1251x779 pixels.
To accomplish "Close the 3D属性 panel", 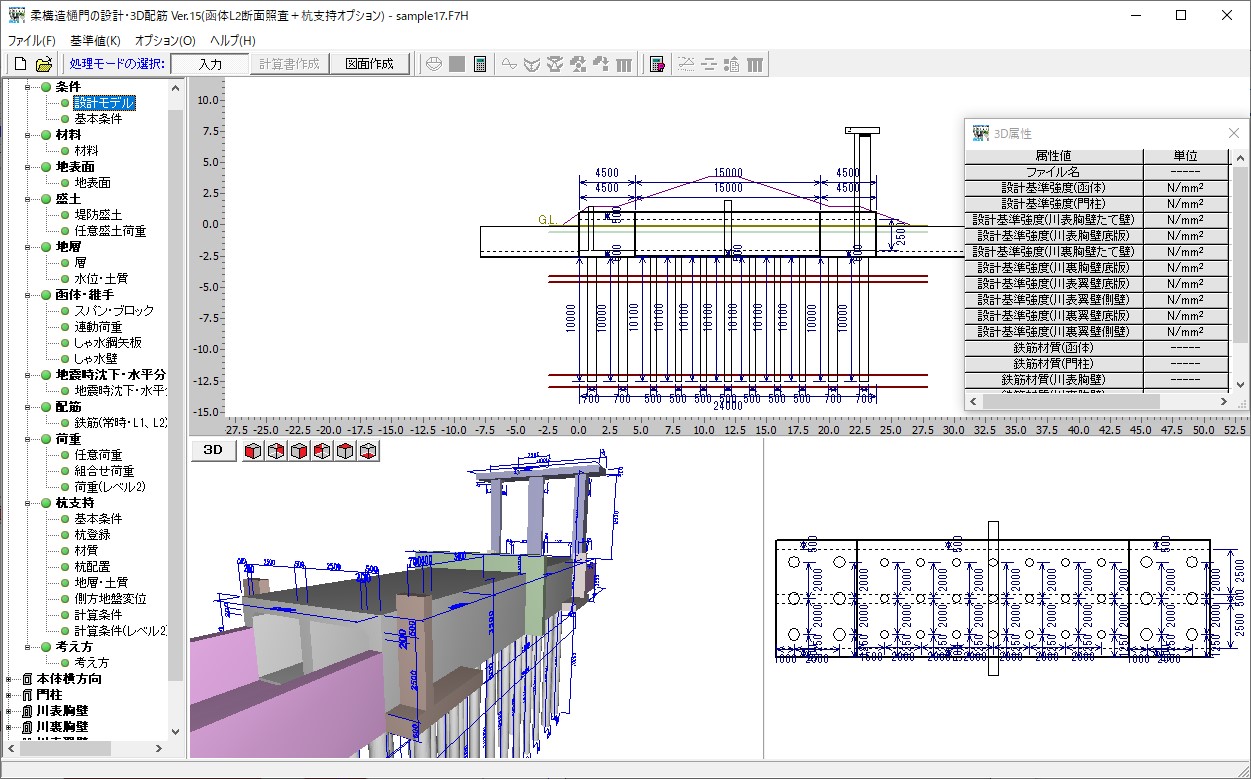I will click(1233, 133).
